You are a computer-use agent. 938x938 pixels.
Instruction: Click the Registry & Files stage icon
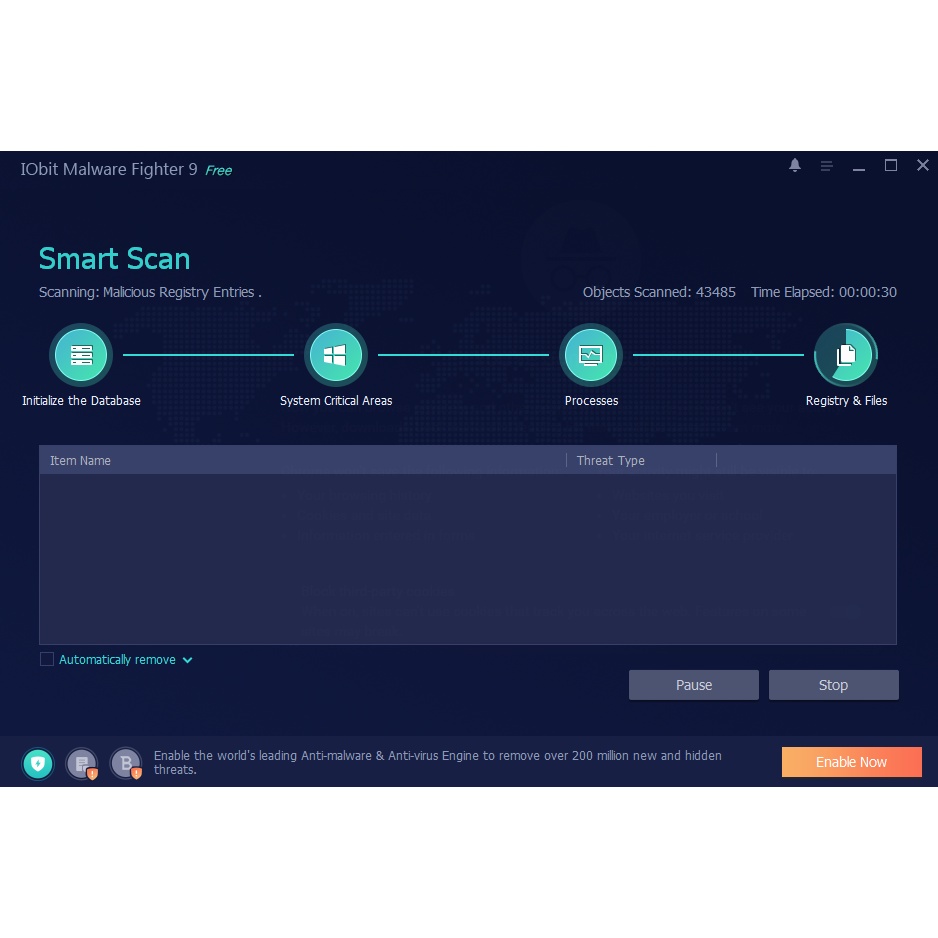pyautogui.click(x=845, y=355)
